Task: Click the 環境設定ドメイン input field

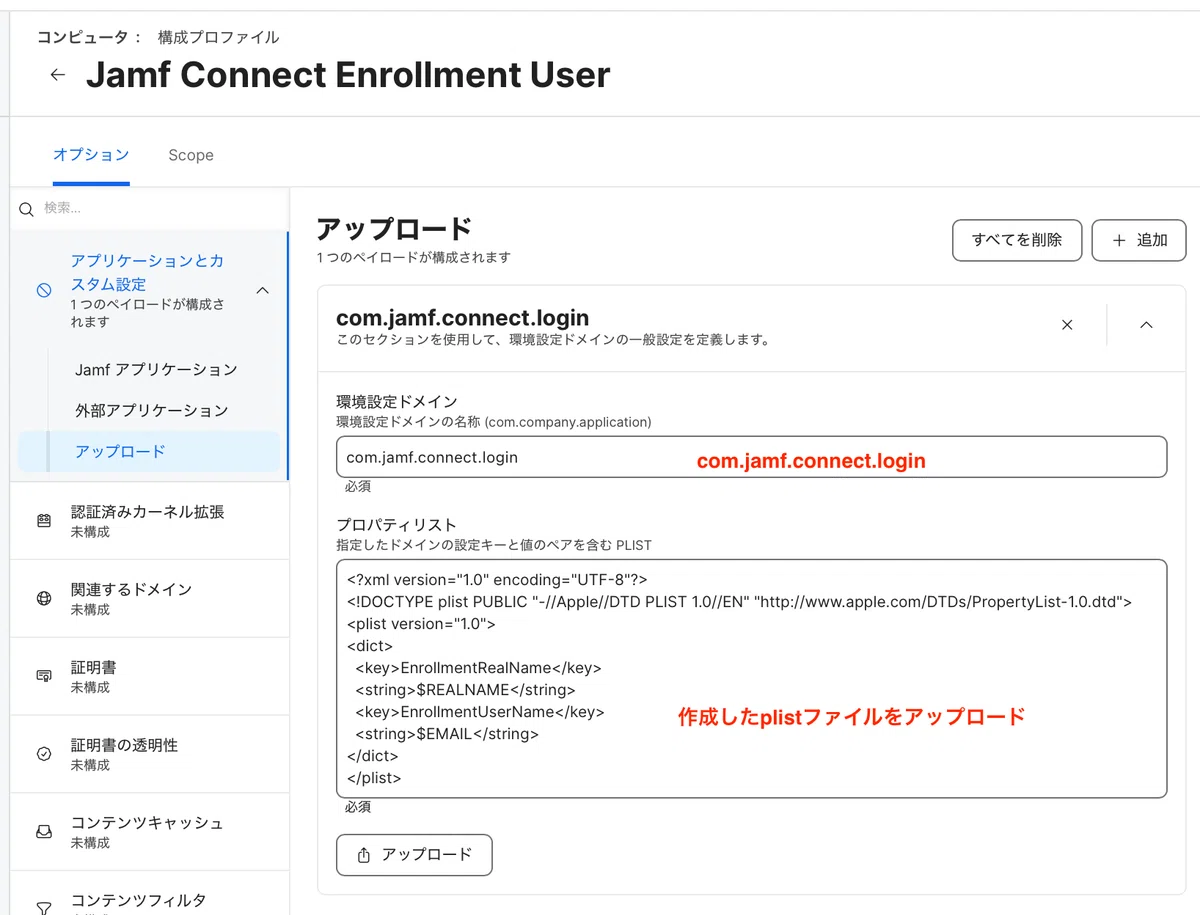Action: 751,457
